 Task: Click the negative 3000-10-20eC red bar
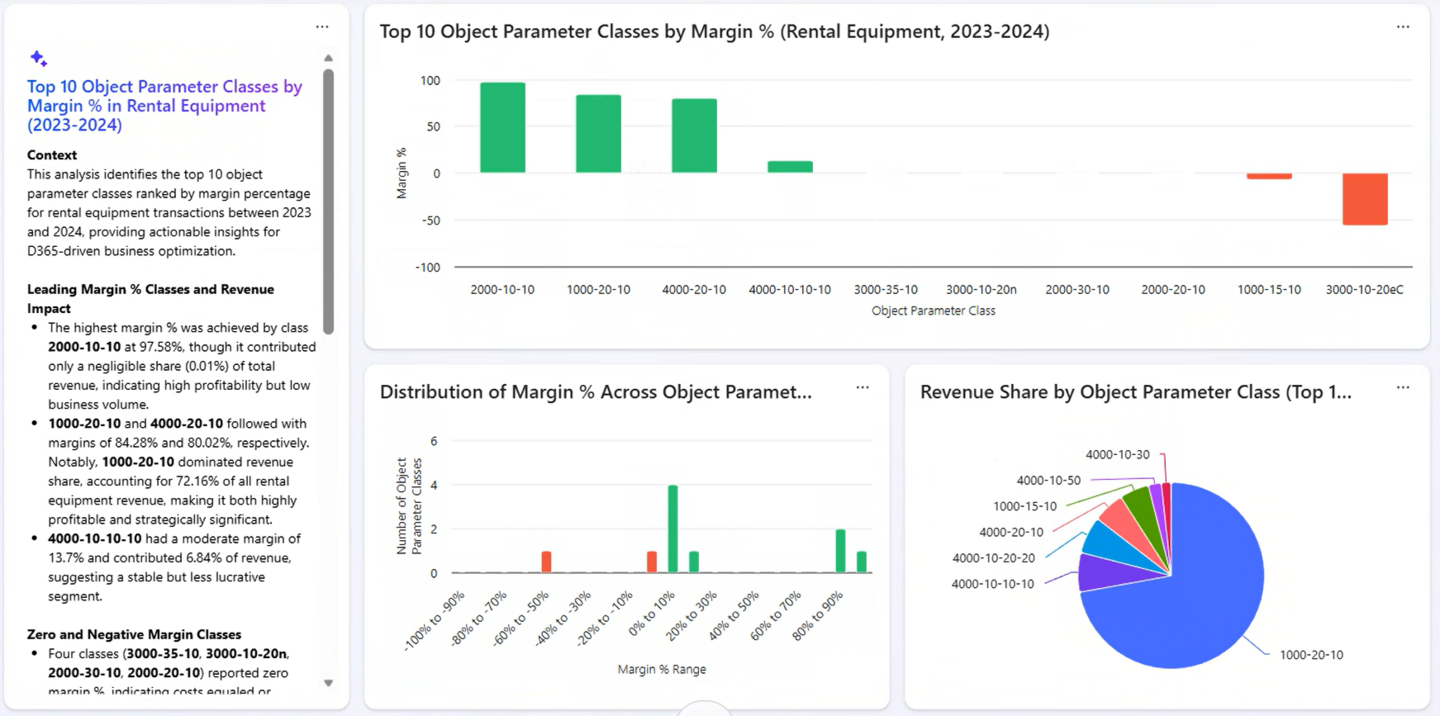click(x=1365, y=199)
